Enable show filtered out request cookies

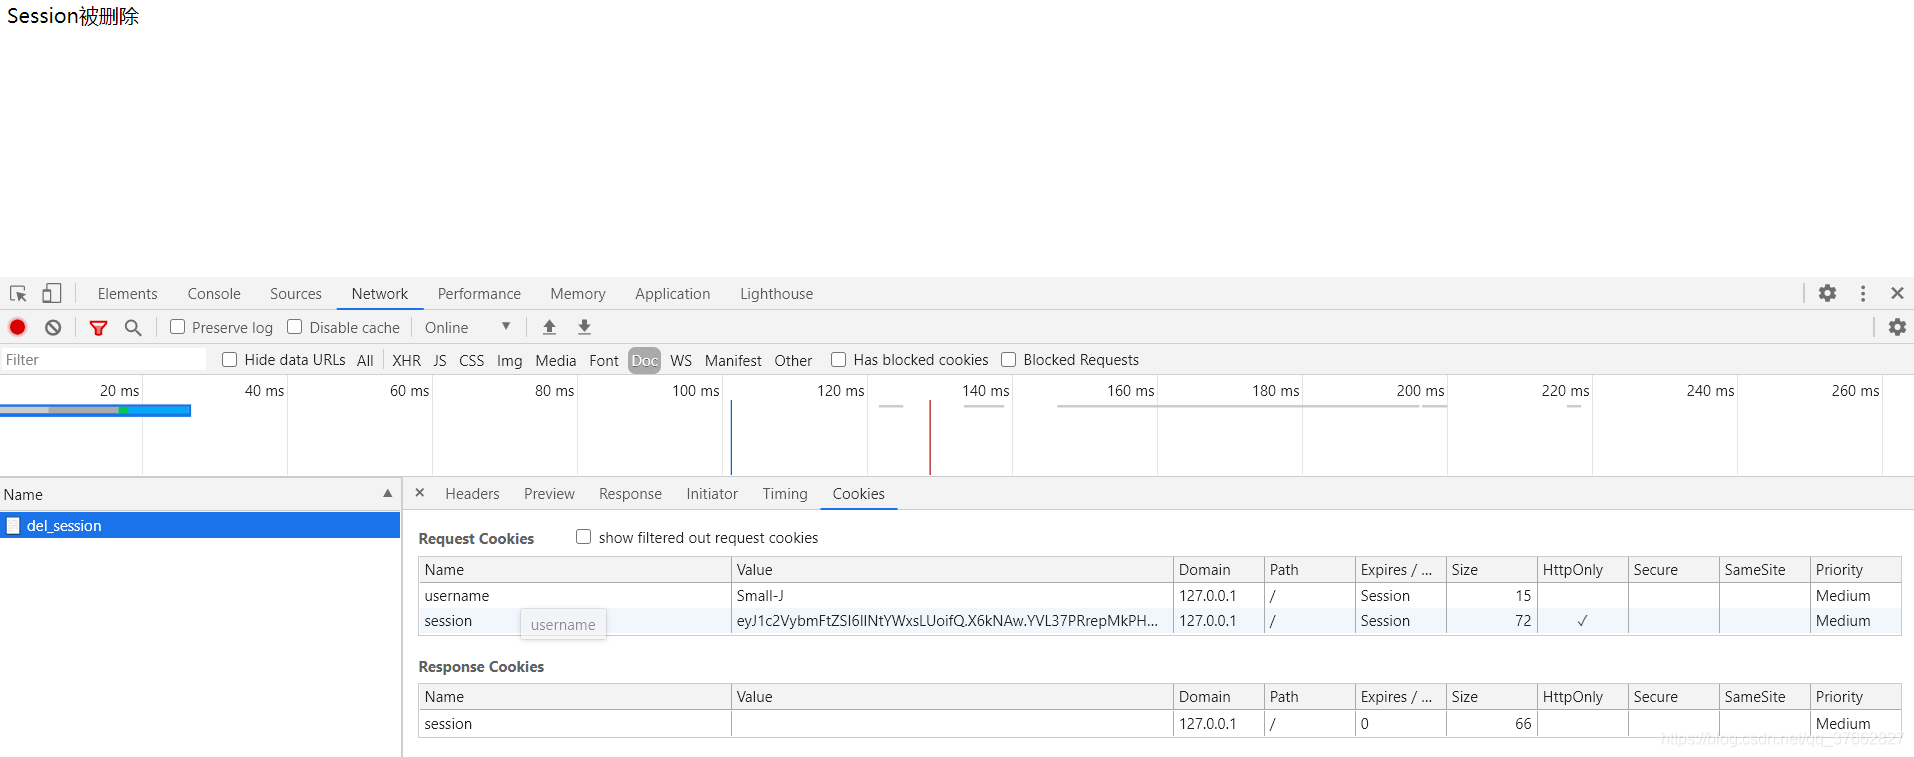[x=584, y=537]
